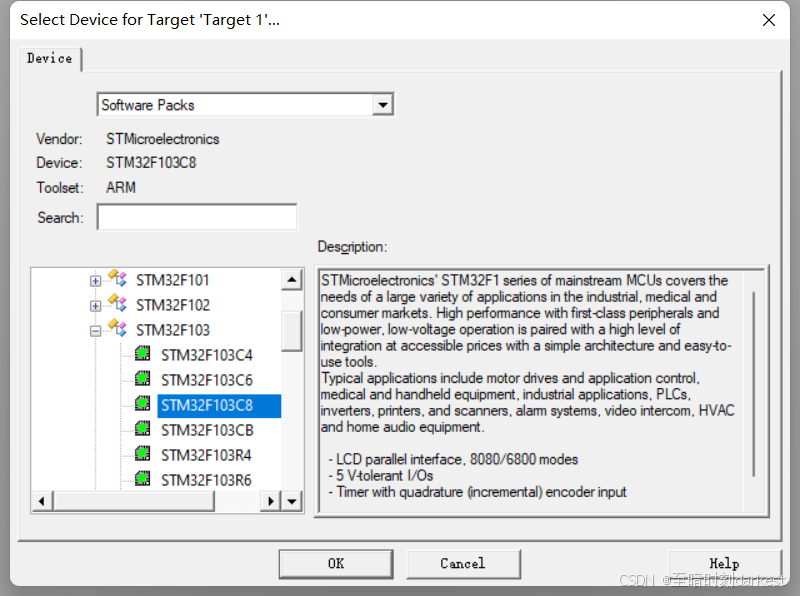The image size is (800, 596).
Task: Click the chip icon beside STM32F103R6
Action: pos(143,479)
